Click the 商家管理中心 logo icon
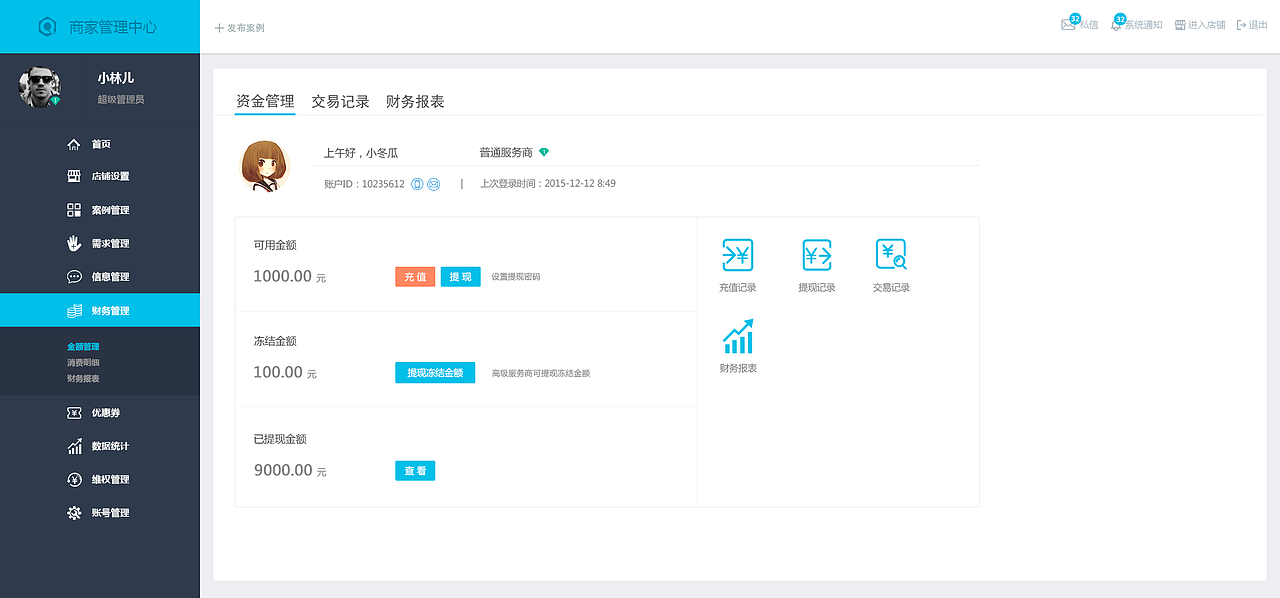The width and height of the screenshot is (1280, 598). (x=47, y=27)
